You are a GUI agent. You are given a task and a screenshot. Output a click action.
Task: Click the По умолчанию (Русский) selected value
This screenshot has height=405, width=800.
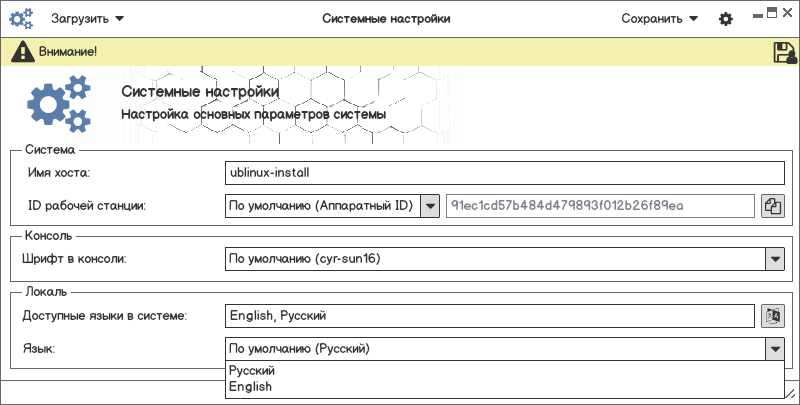point(299,349)
